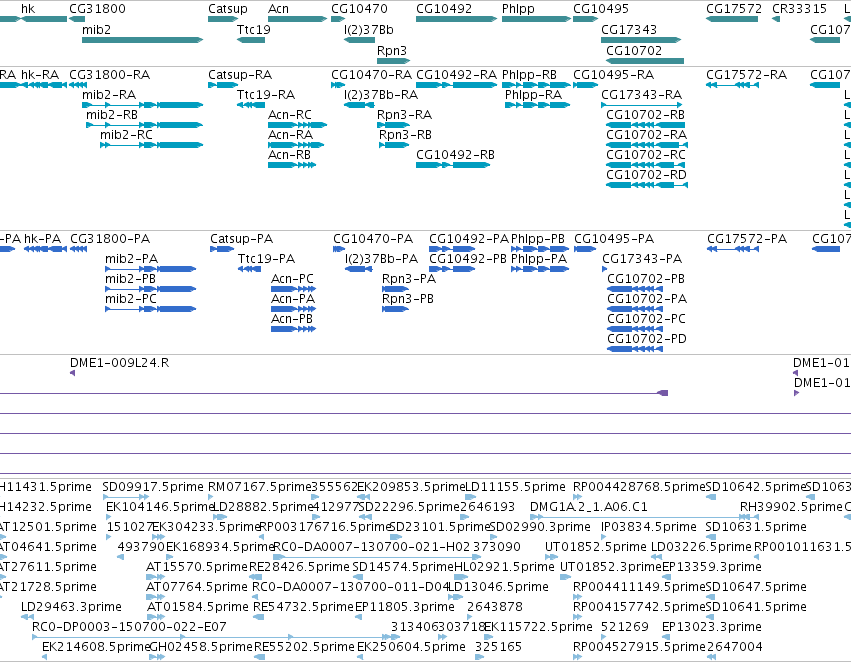Select the Rpn3-RB transcript

[394, 145]
